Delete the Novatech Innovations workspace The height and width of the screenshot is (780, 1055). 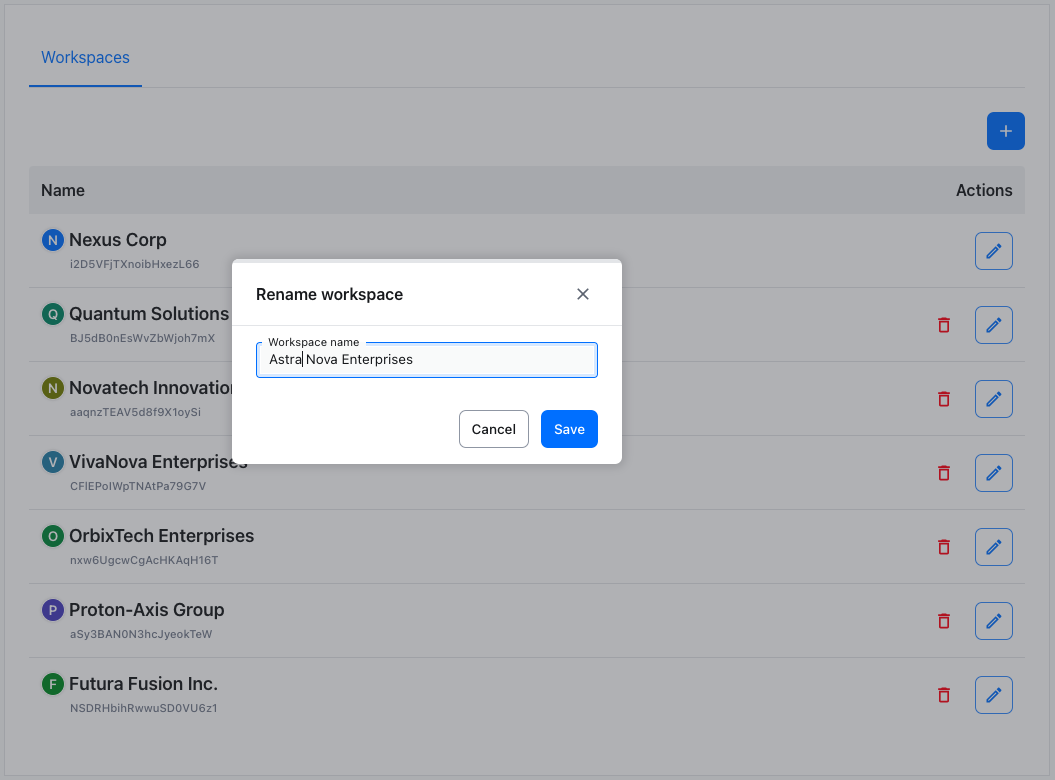coord(943,399)
